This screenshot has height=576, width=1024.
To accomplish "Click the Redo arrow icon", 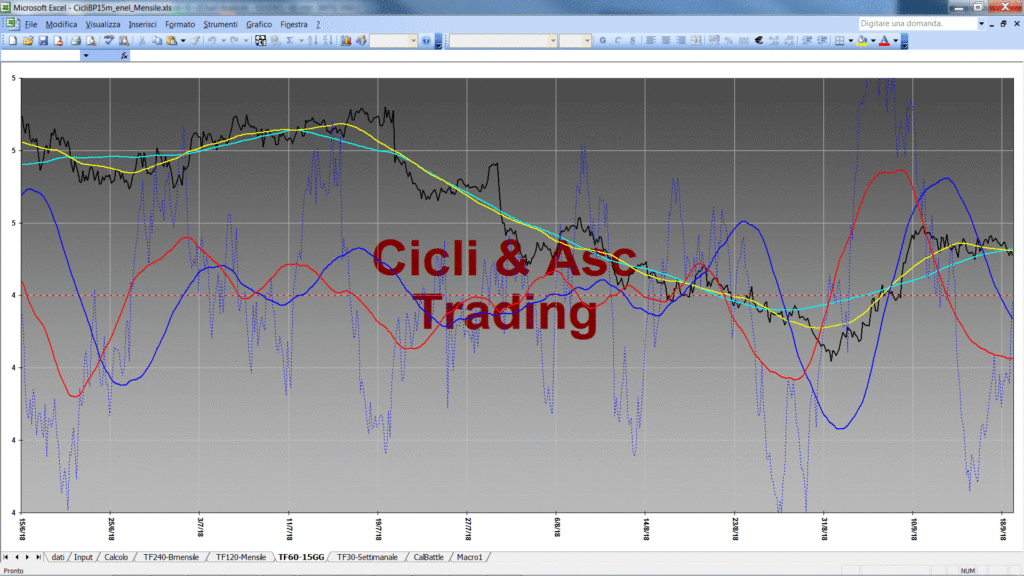I will pos(234,40).
